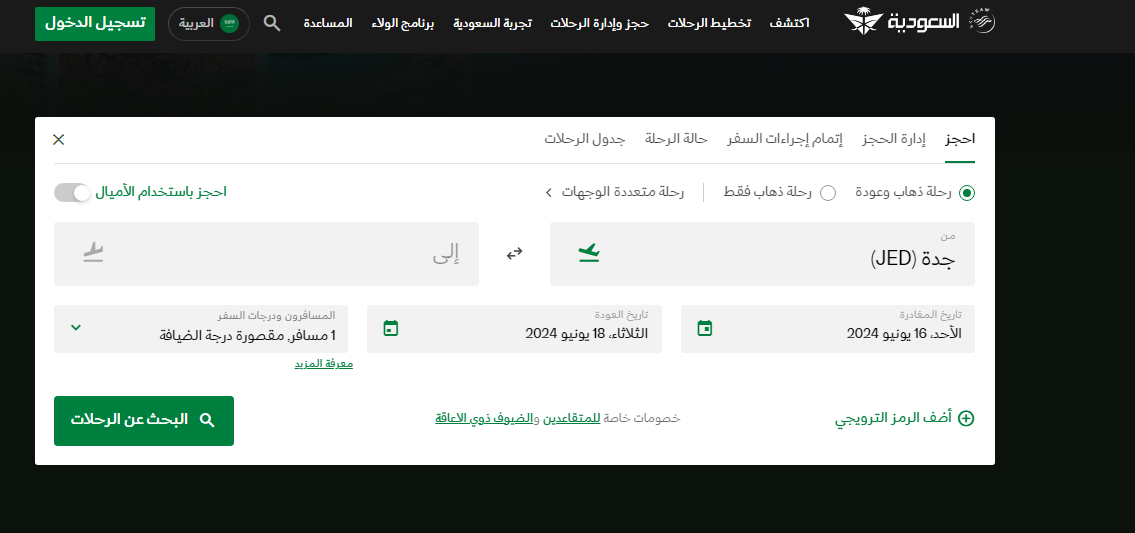Screen dimensions: 1135x533
Task: Open departure date calendar icon
Action: (x=704, y=328)
